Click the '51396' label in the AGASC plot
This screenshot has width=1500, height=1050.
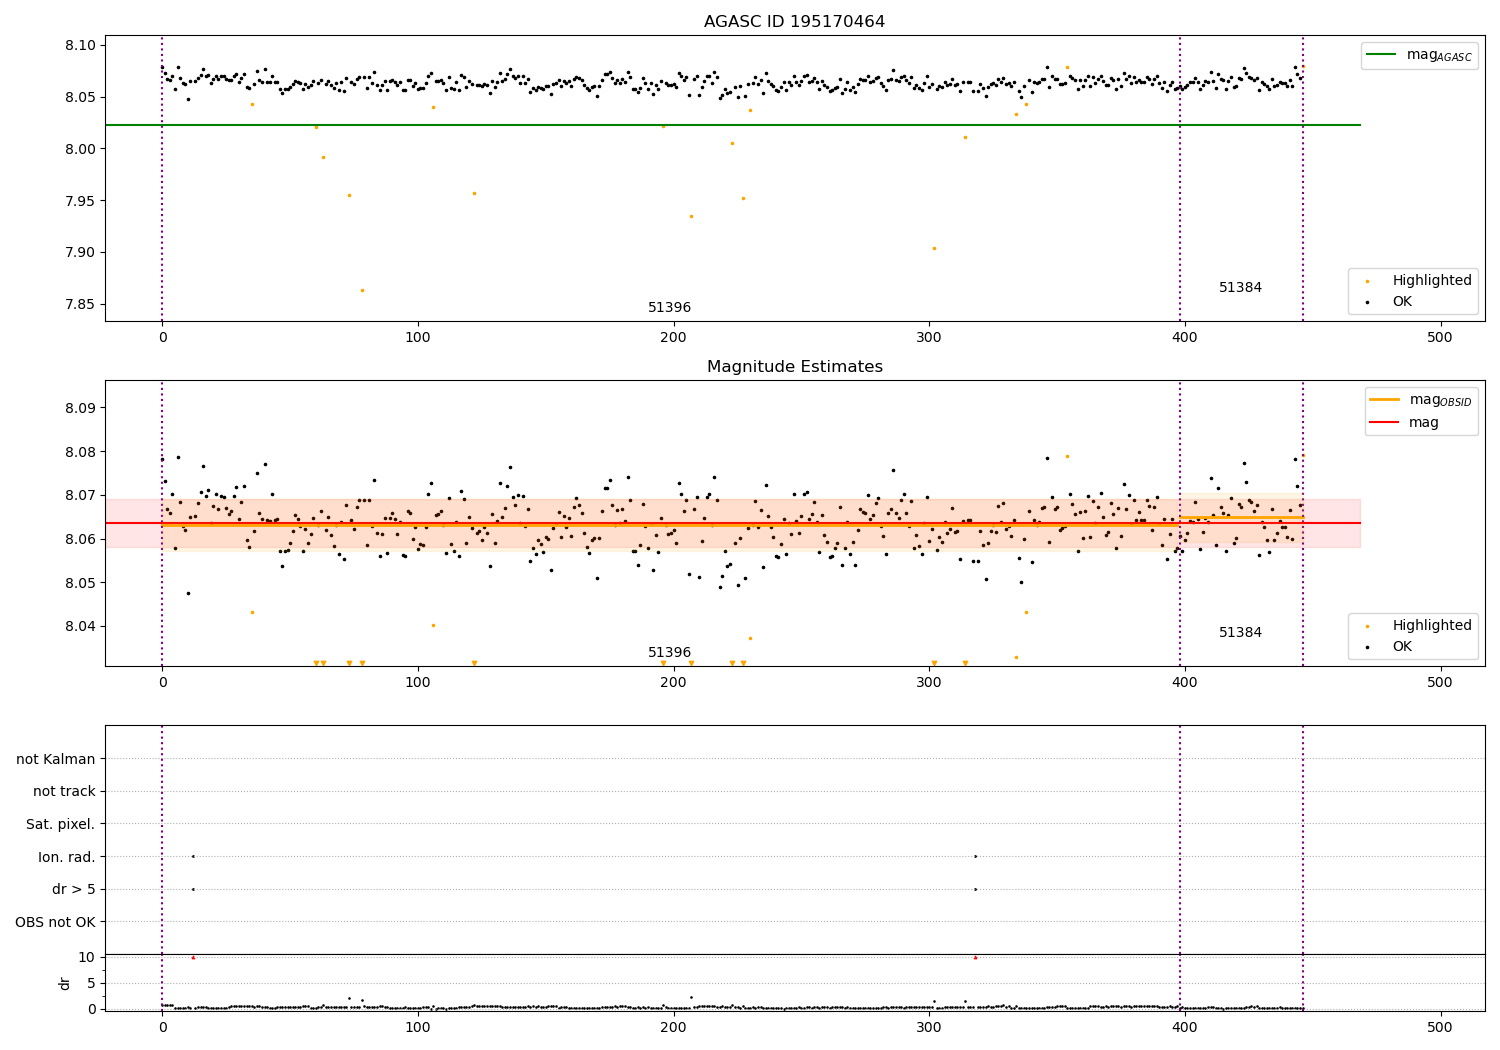(669, 308)
